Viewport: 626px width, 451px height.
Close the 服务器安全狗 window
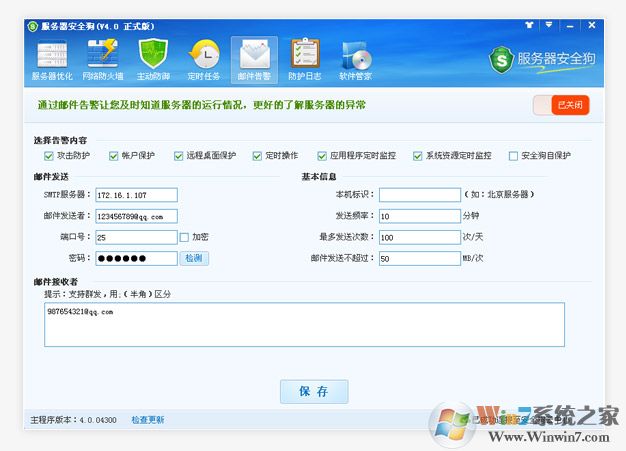pyautogui.click(x=592, y=25)
